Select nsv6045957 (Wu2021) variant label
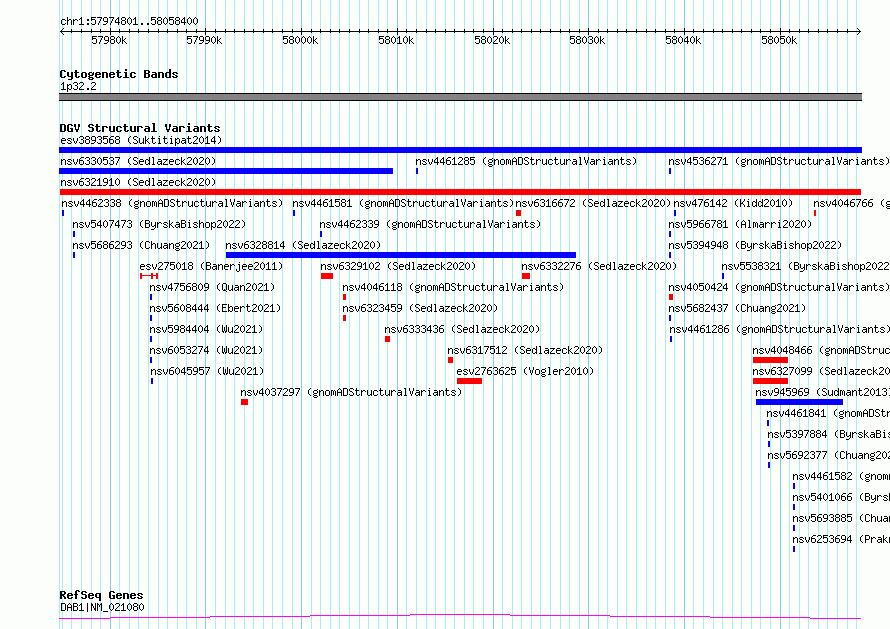 point(207,371)
